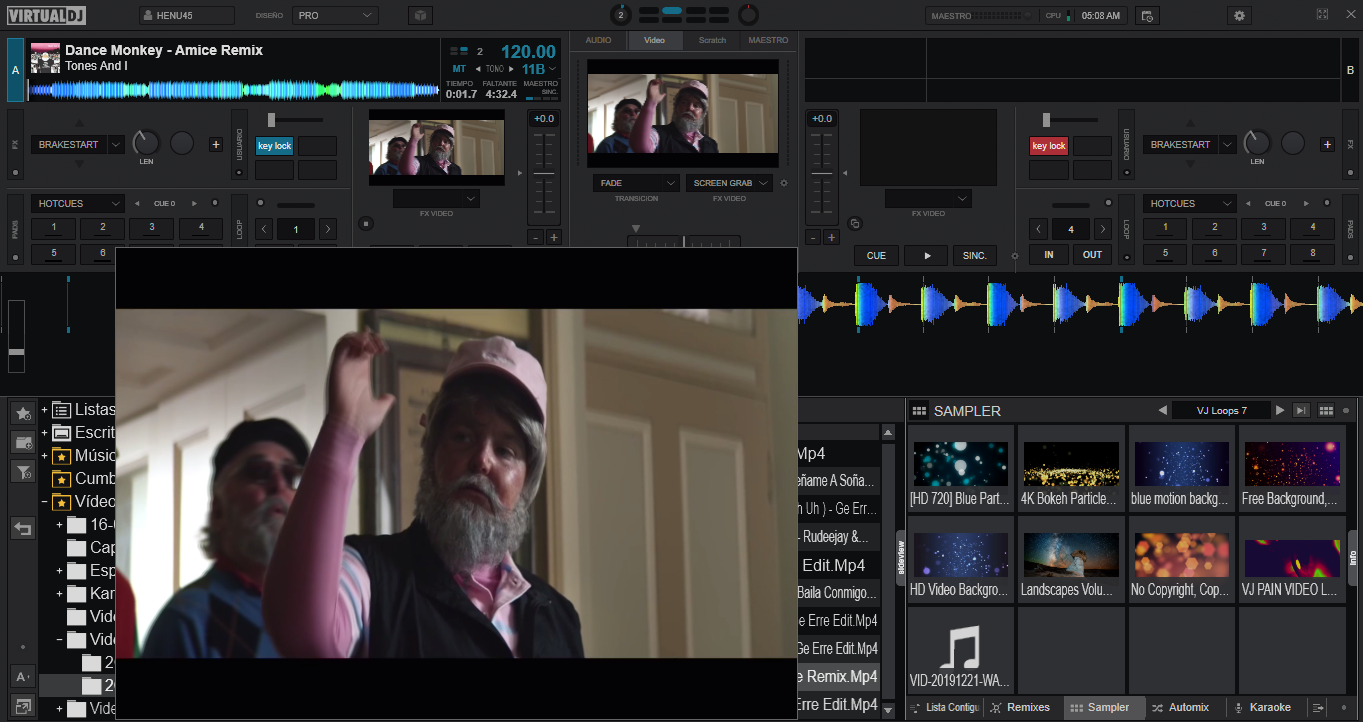Open HOTCUES pads dropdown on left deck

tap(77, 203)
